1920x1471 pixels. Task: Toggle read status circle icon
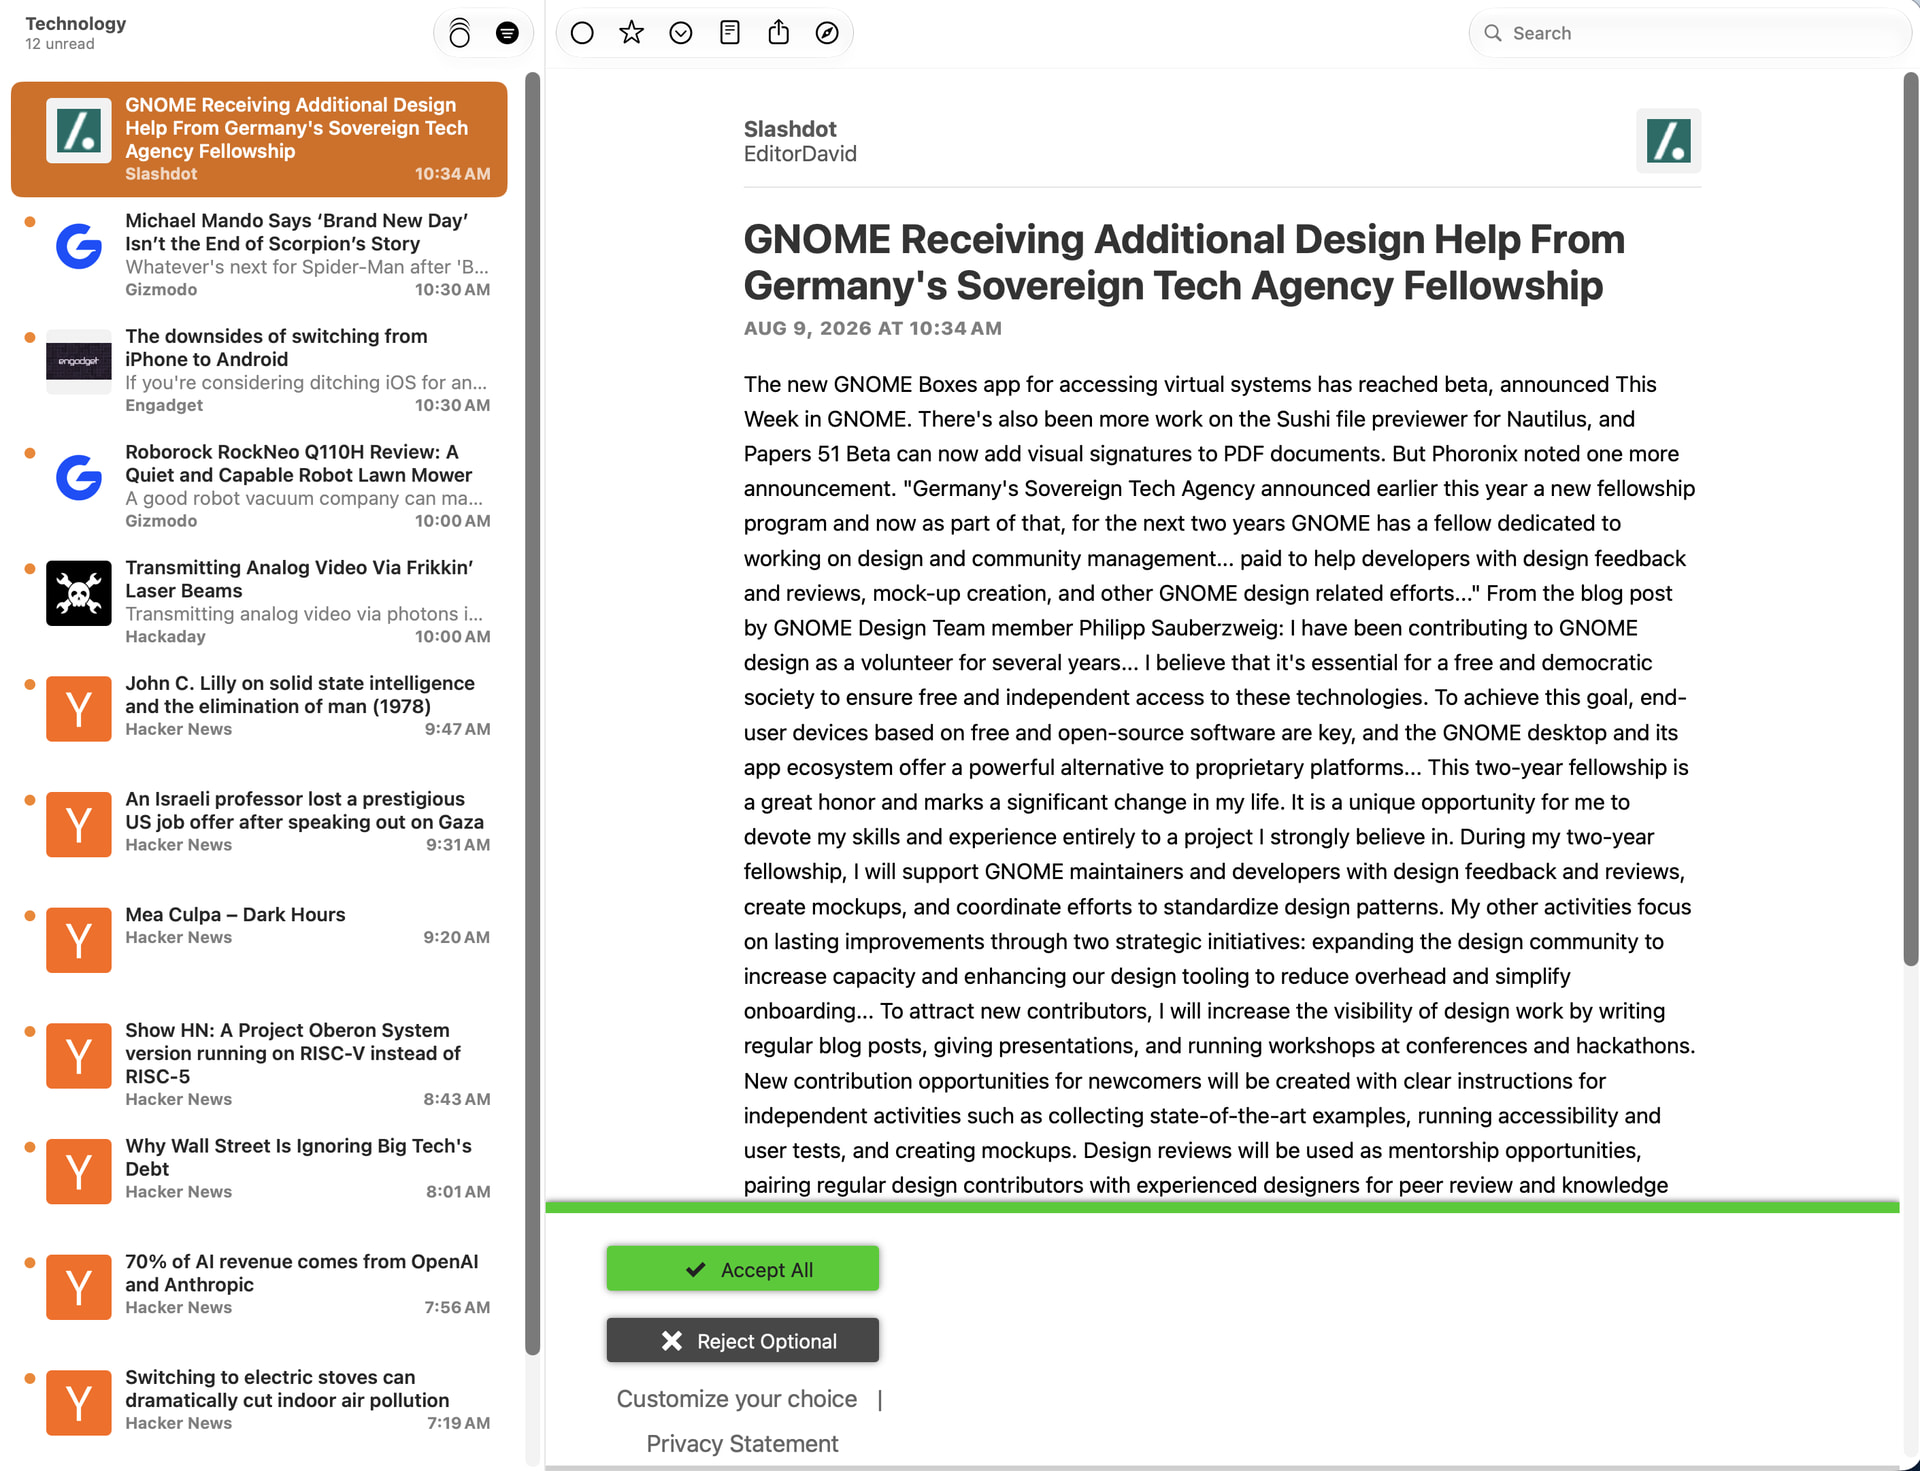(582, 33)
